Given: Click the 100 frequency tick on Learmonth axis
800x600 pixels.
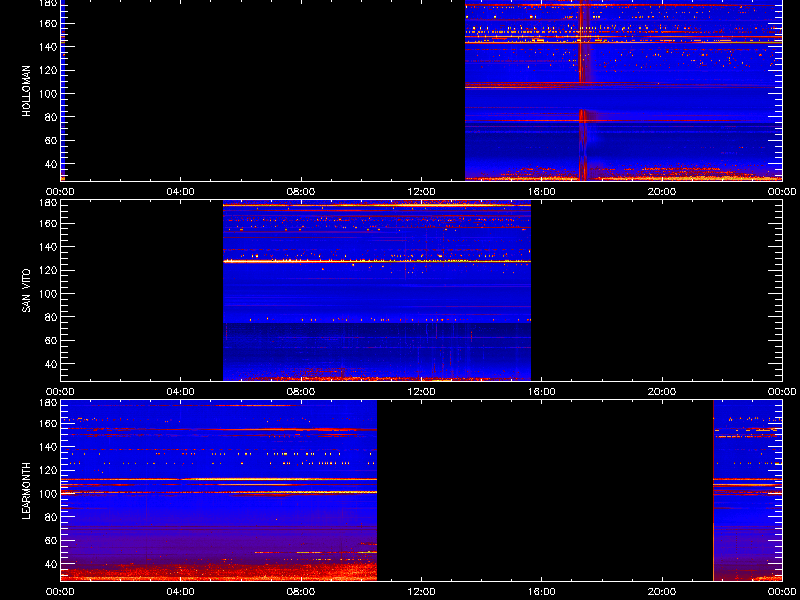Looking at the screenshot, I should click(47, 494).
